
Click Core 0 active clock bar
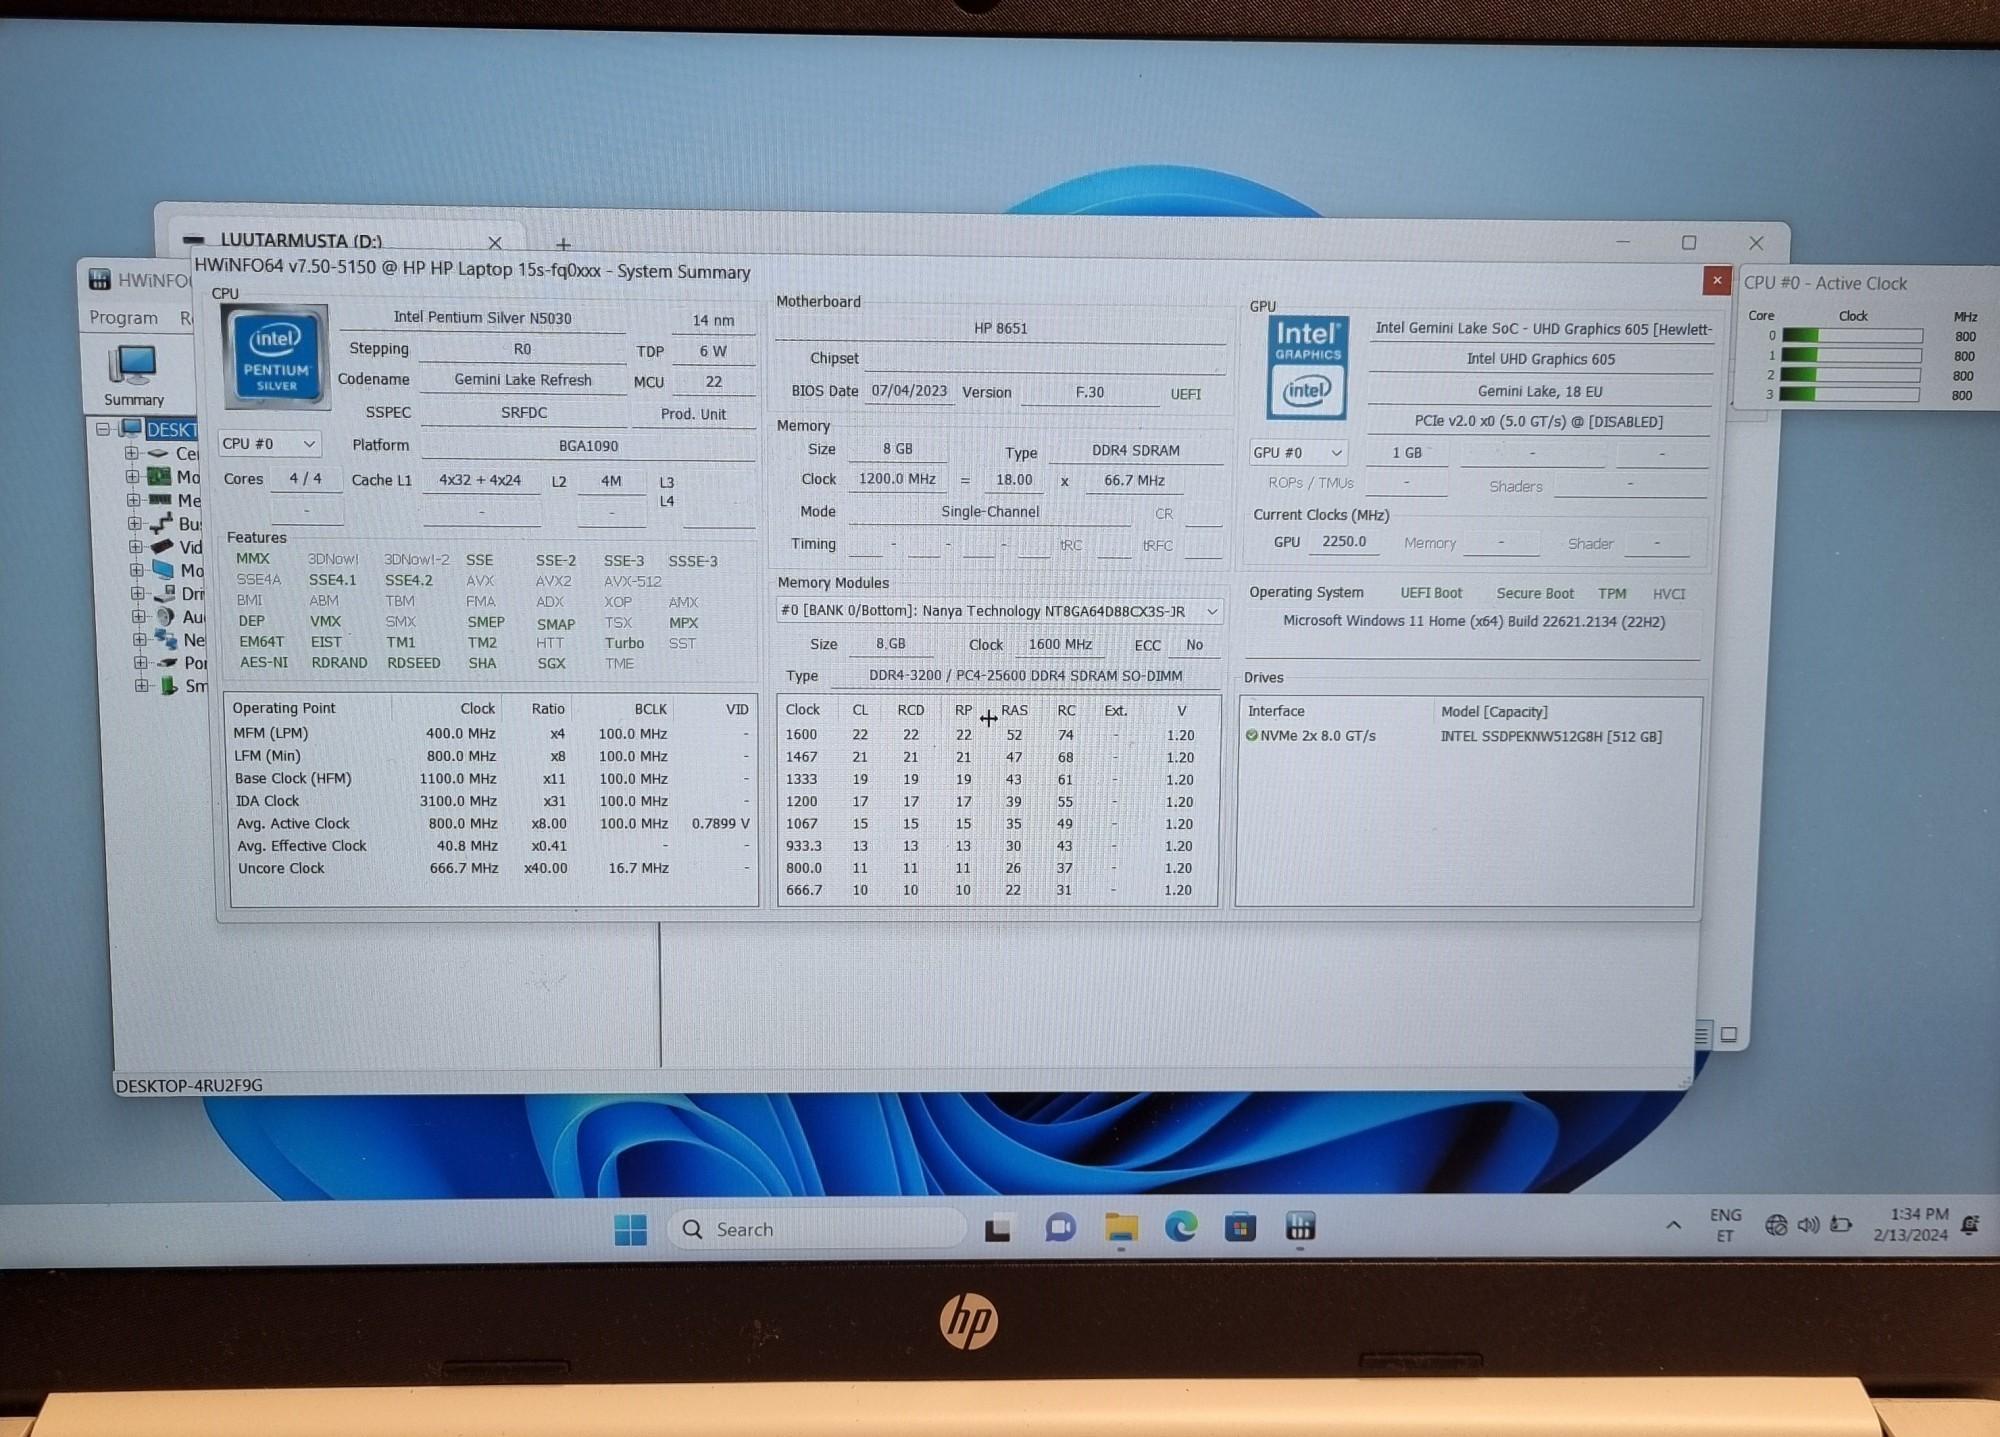tap(1851, 336)
